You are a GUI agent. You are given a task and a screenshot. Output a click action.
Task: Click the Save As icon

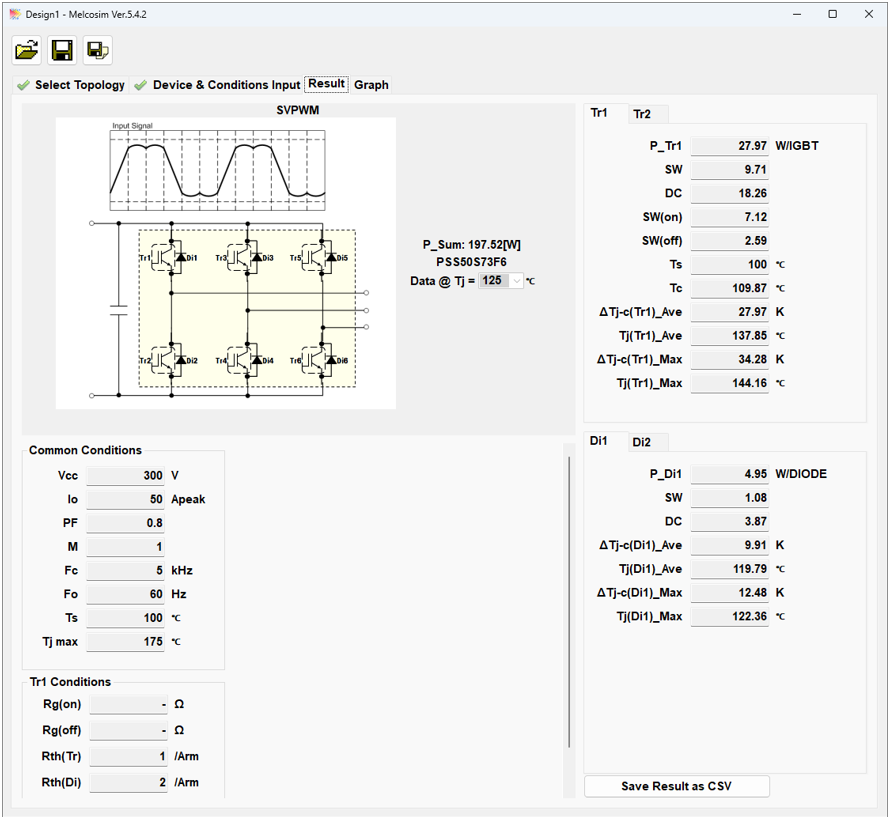coord(97,50)
